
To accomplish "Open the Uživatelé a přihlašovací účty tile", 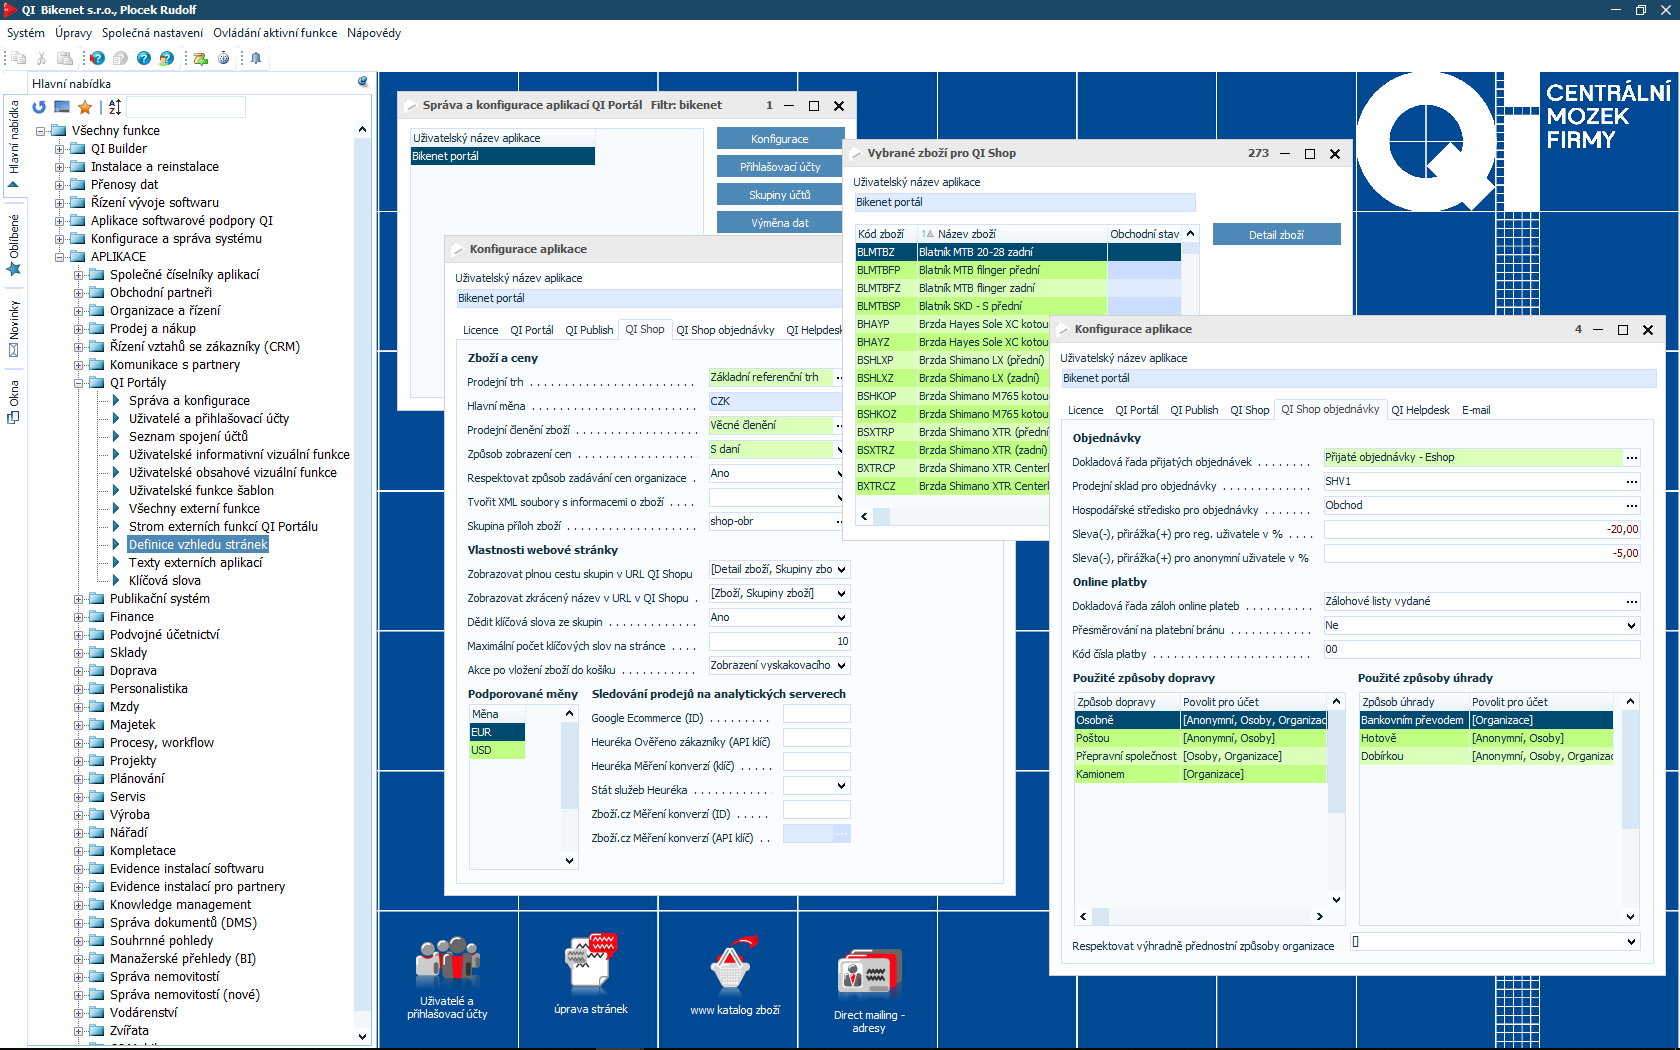I will (447, 977).
